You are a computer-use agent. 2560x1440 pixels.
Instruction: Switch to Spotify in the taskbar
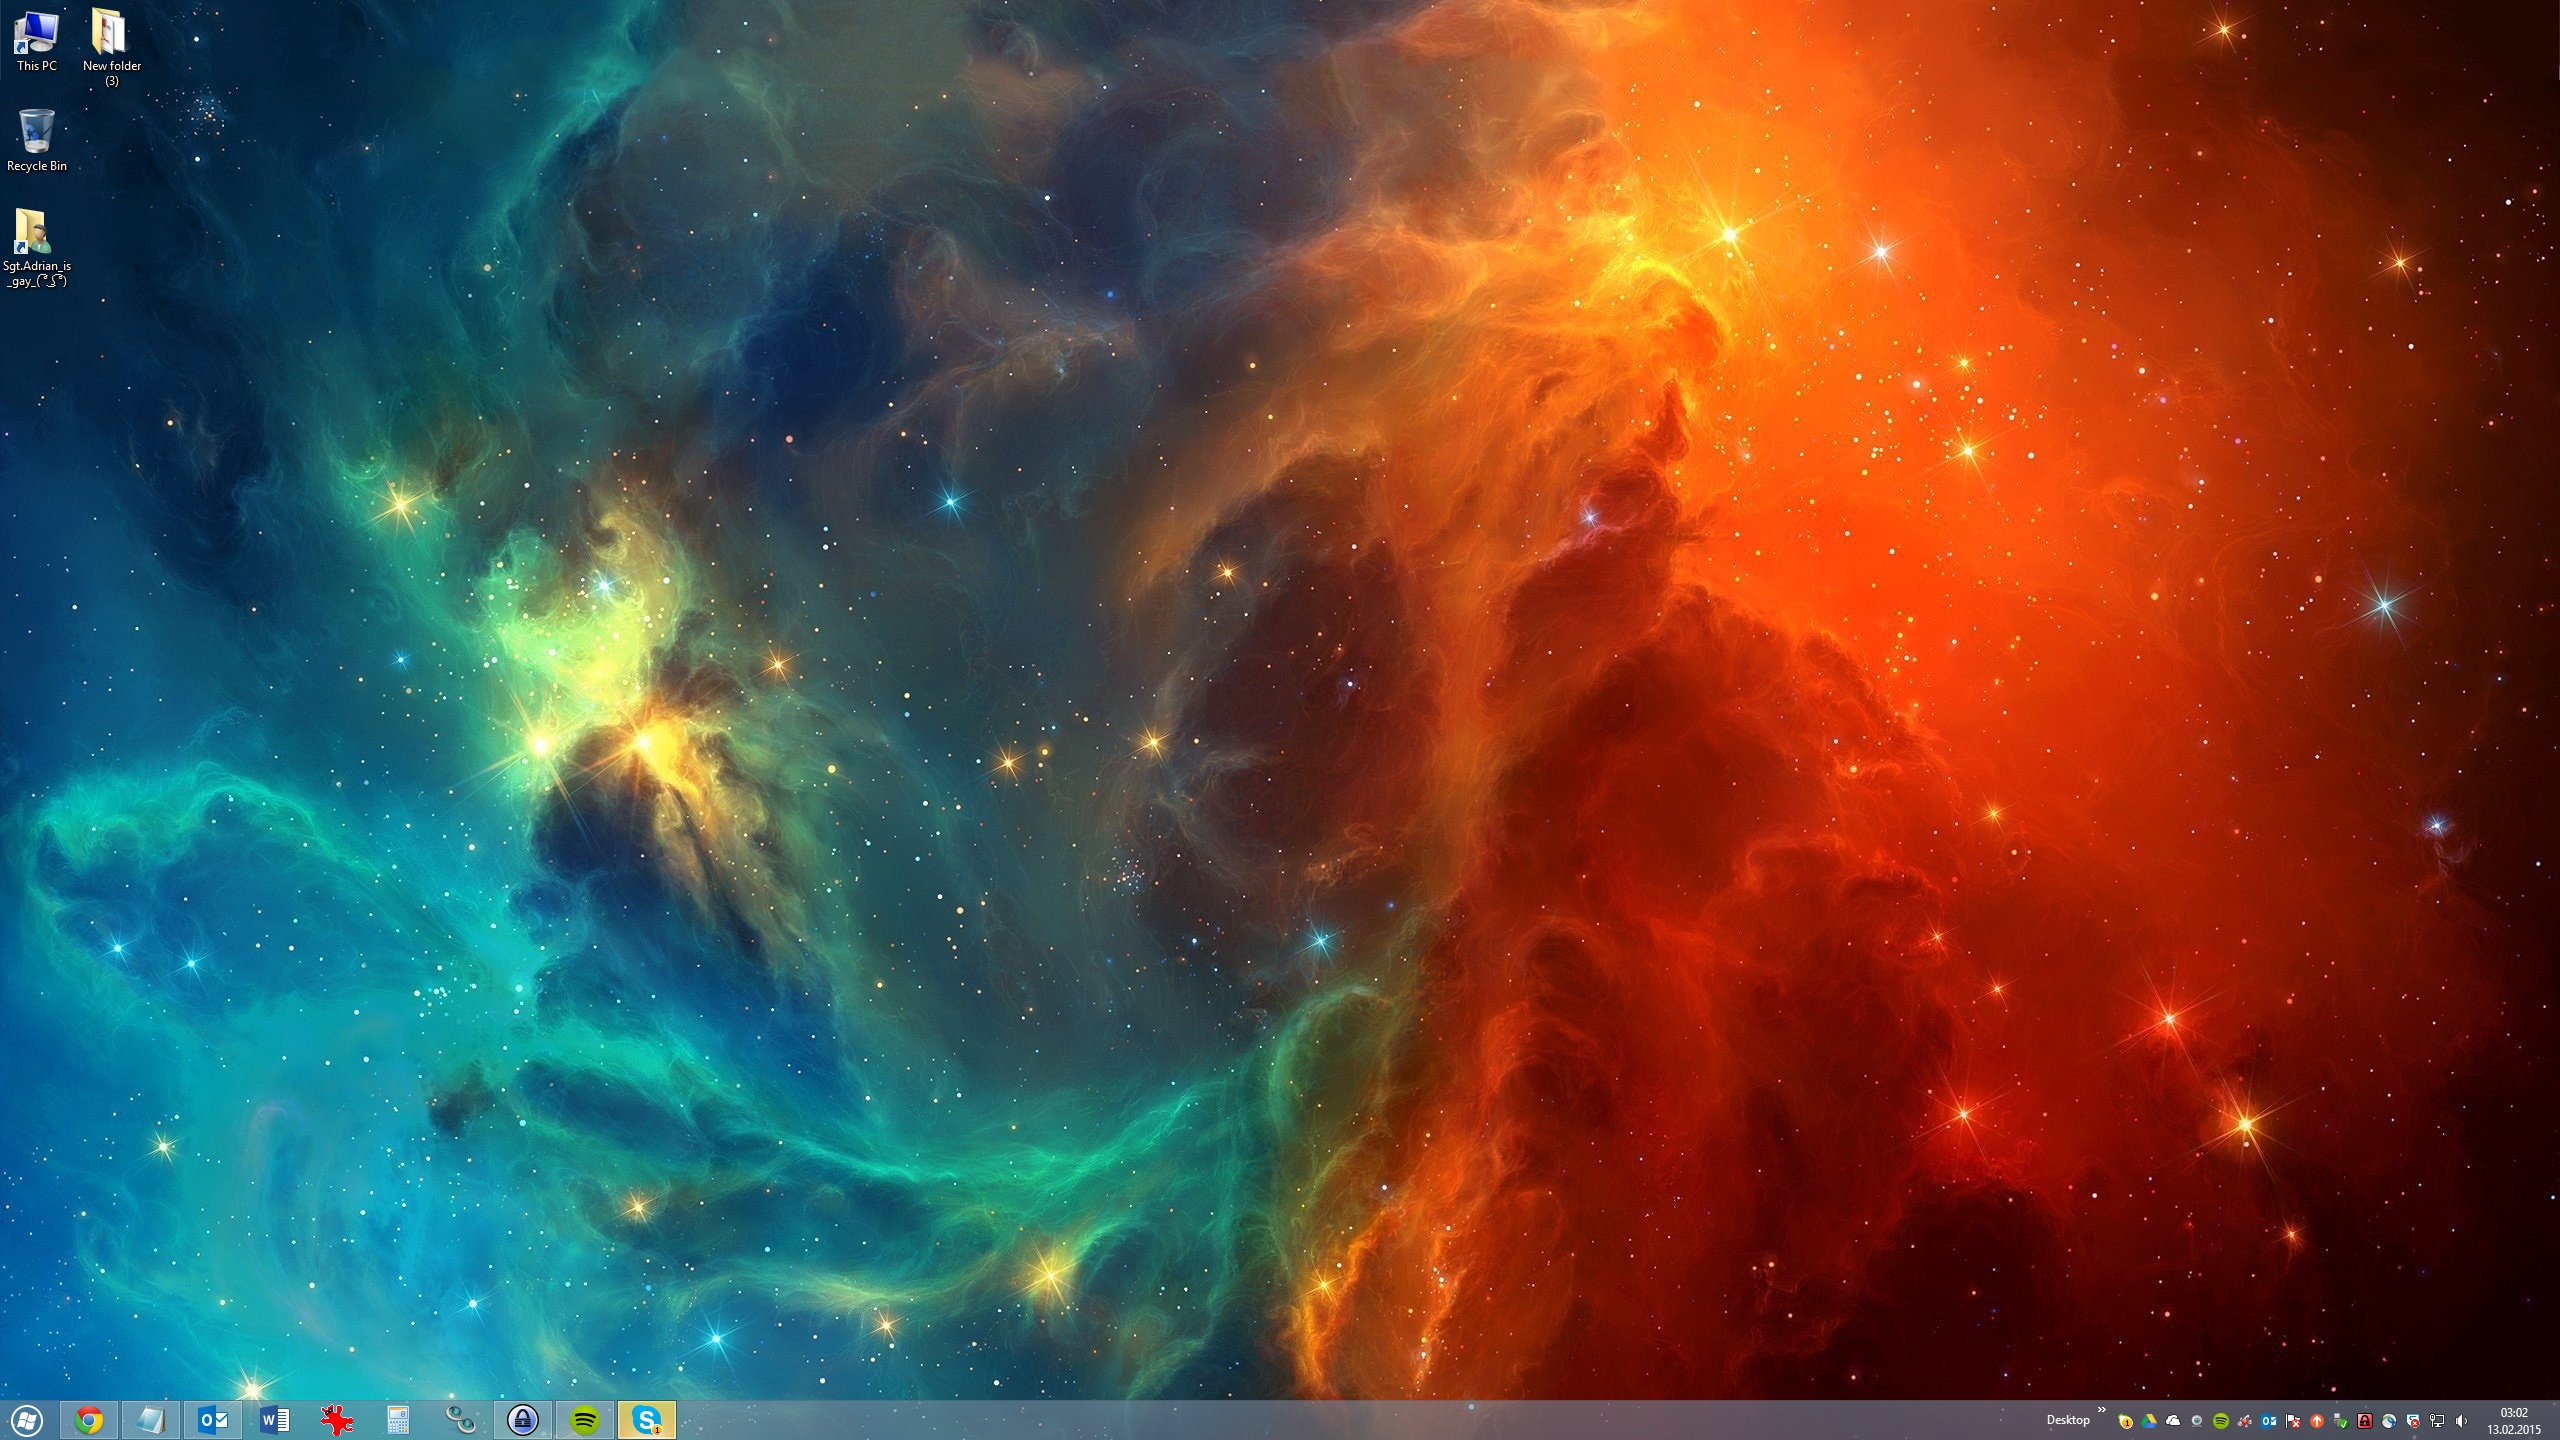coord(585,1420)
